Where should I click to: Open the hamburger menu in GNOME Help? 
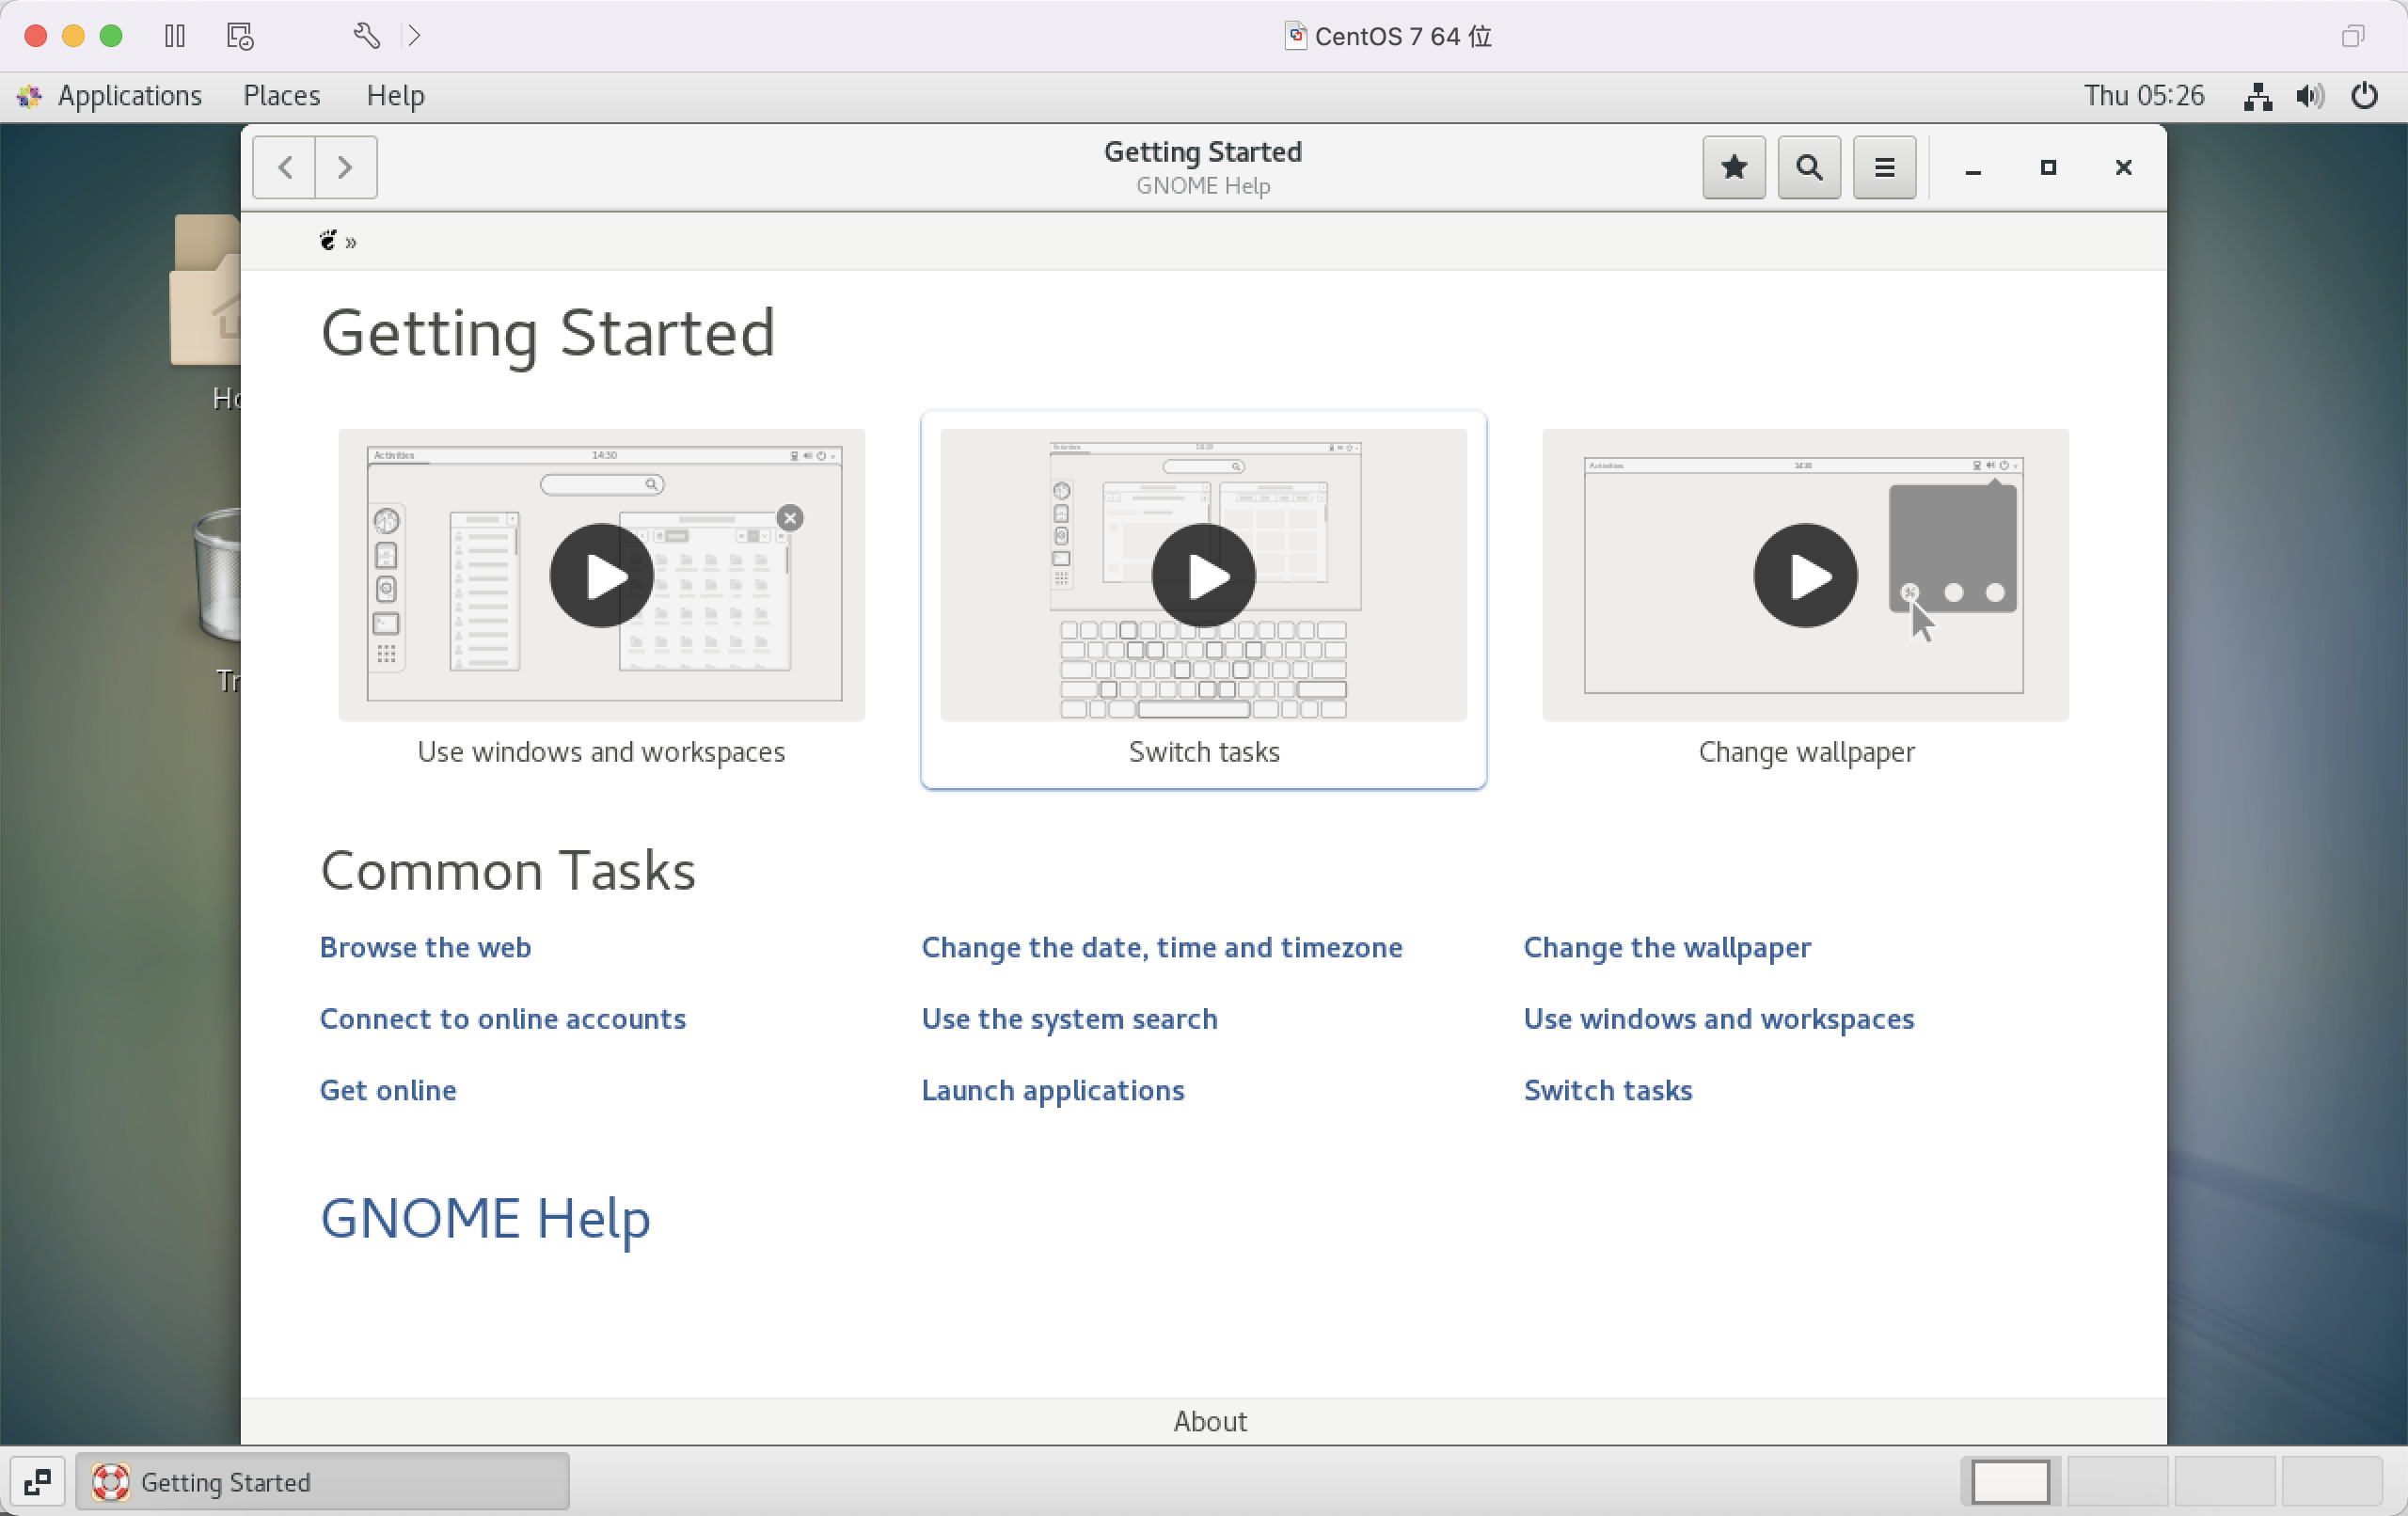(1884, 167)
